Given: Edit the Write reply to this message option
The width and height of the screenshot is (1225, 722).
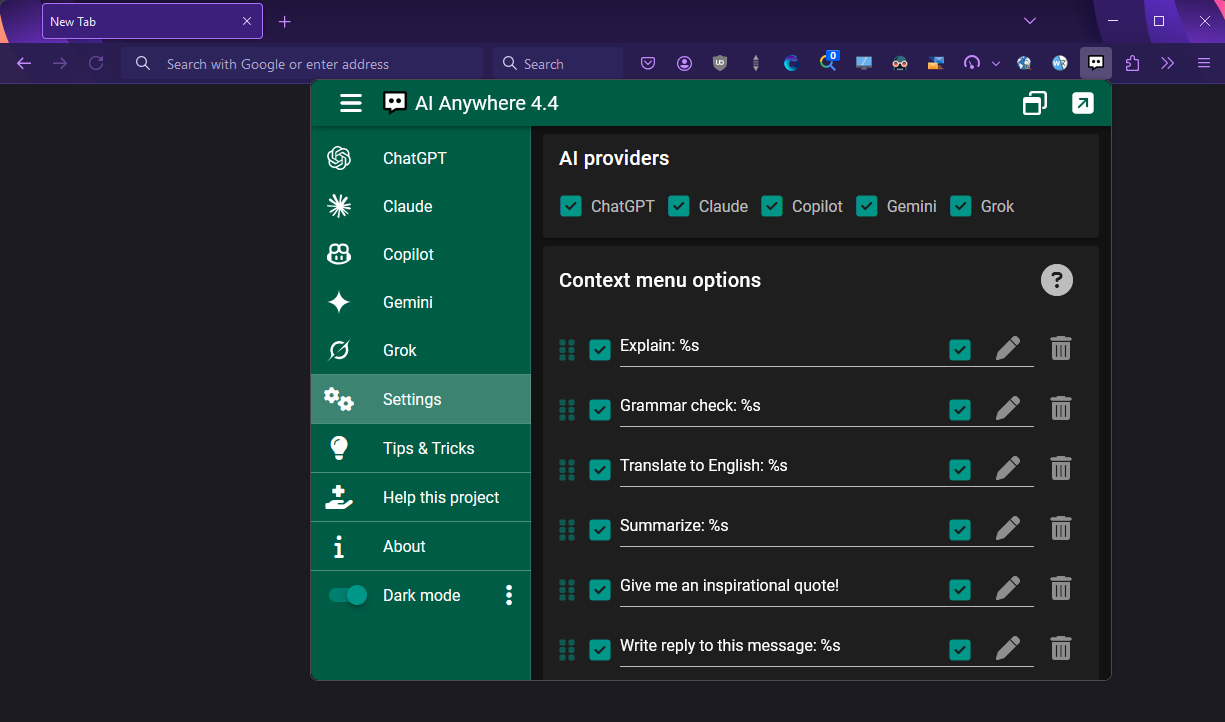Looking at the screenshot, I should pos(1008,648).
